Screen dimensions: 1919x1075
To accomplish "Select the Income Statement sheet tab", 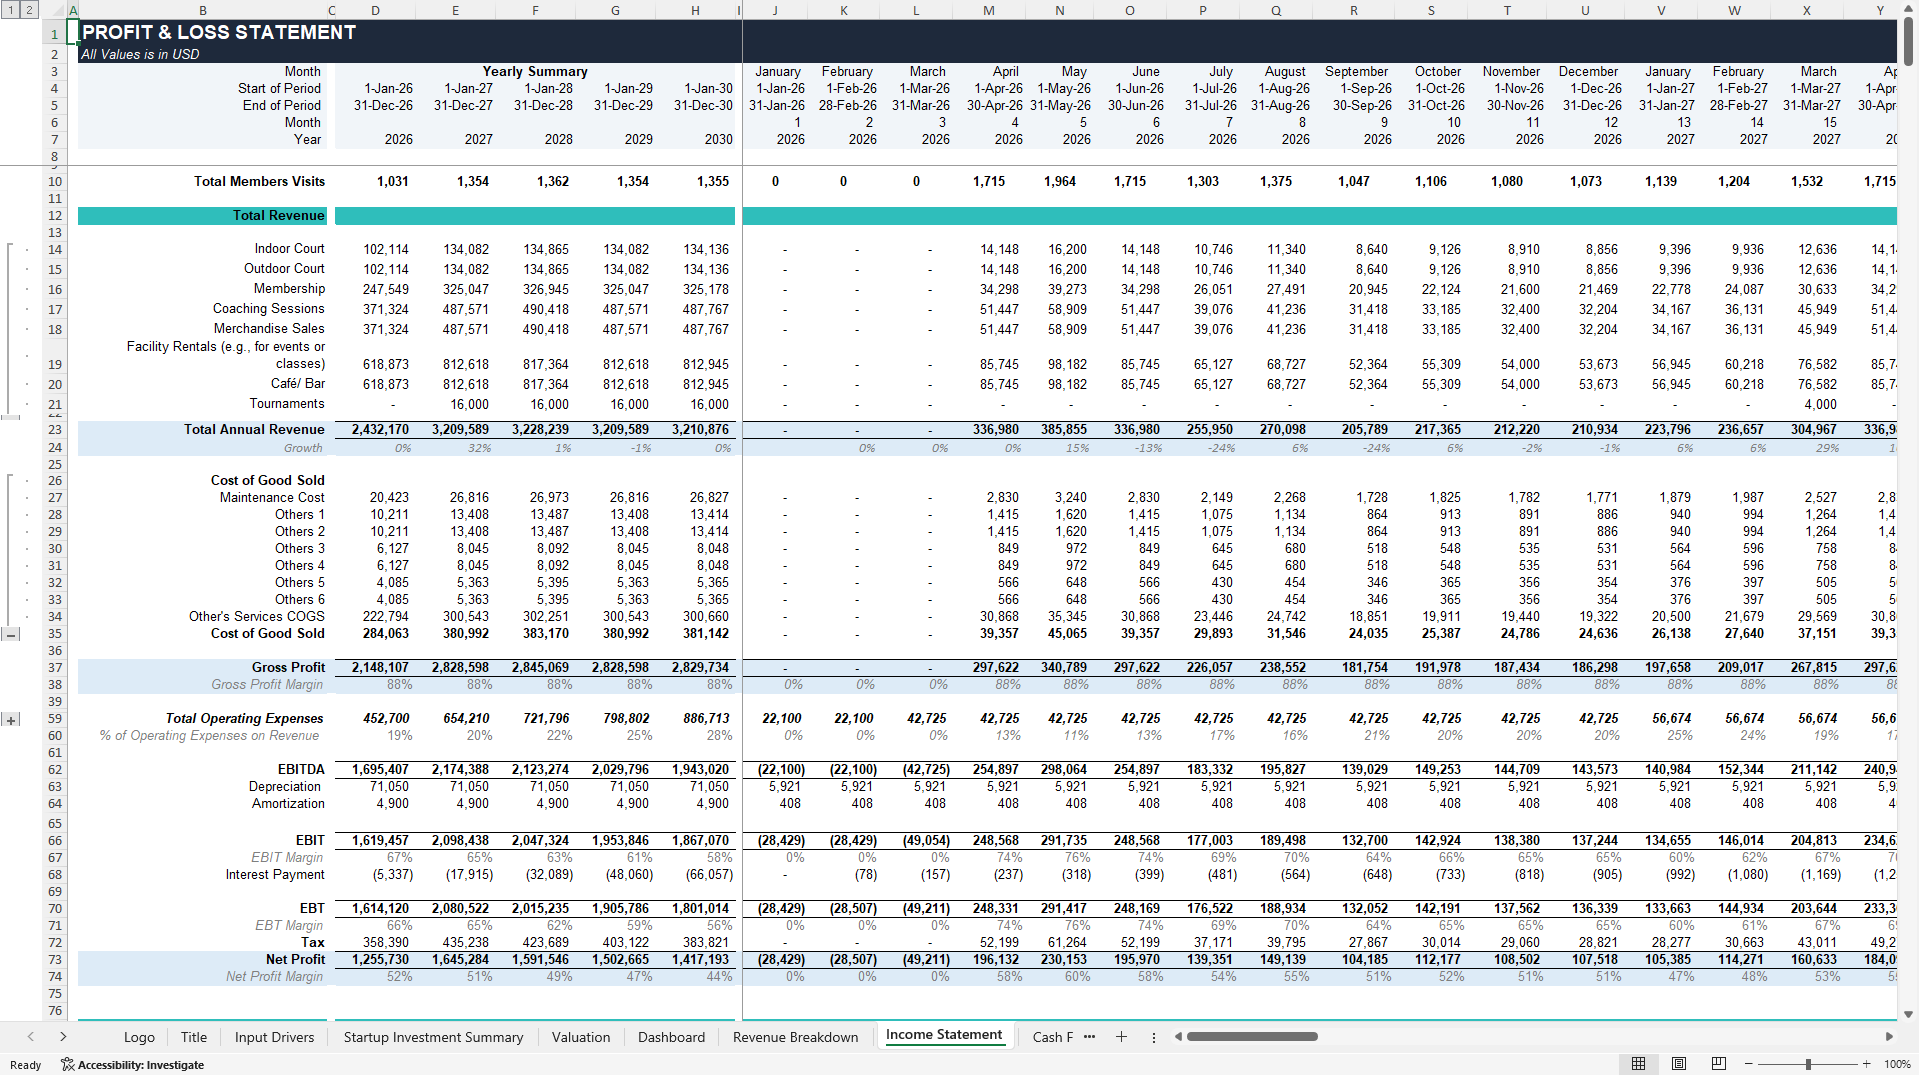I will coord(944,1035).
